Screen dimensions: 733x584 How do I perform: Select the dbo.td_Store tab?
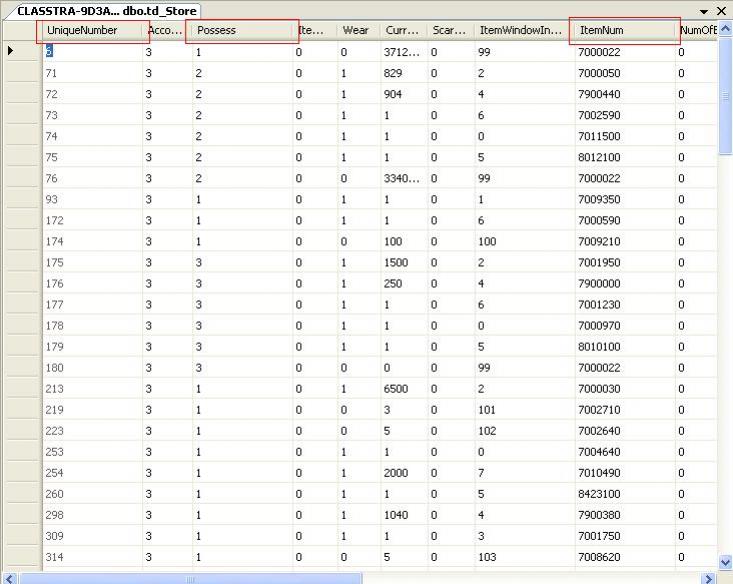point(100,10)
